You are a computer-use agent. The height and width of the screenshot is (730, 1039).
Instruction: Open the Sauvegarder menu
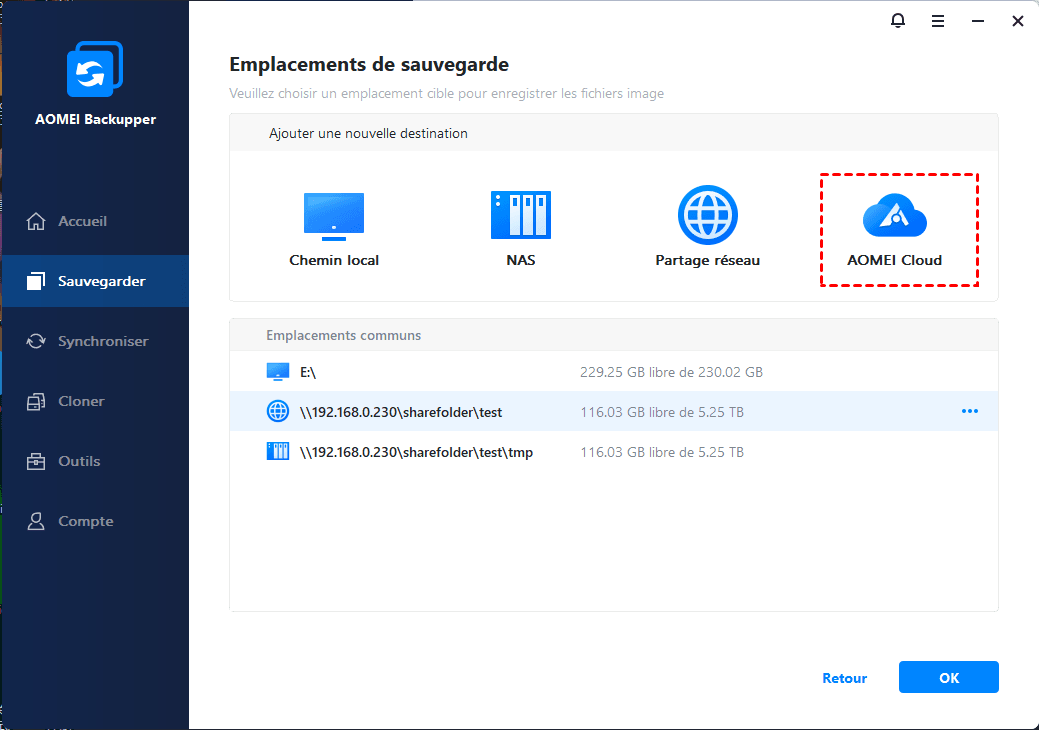[95, 281]
